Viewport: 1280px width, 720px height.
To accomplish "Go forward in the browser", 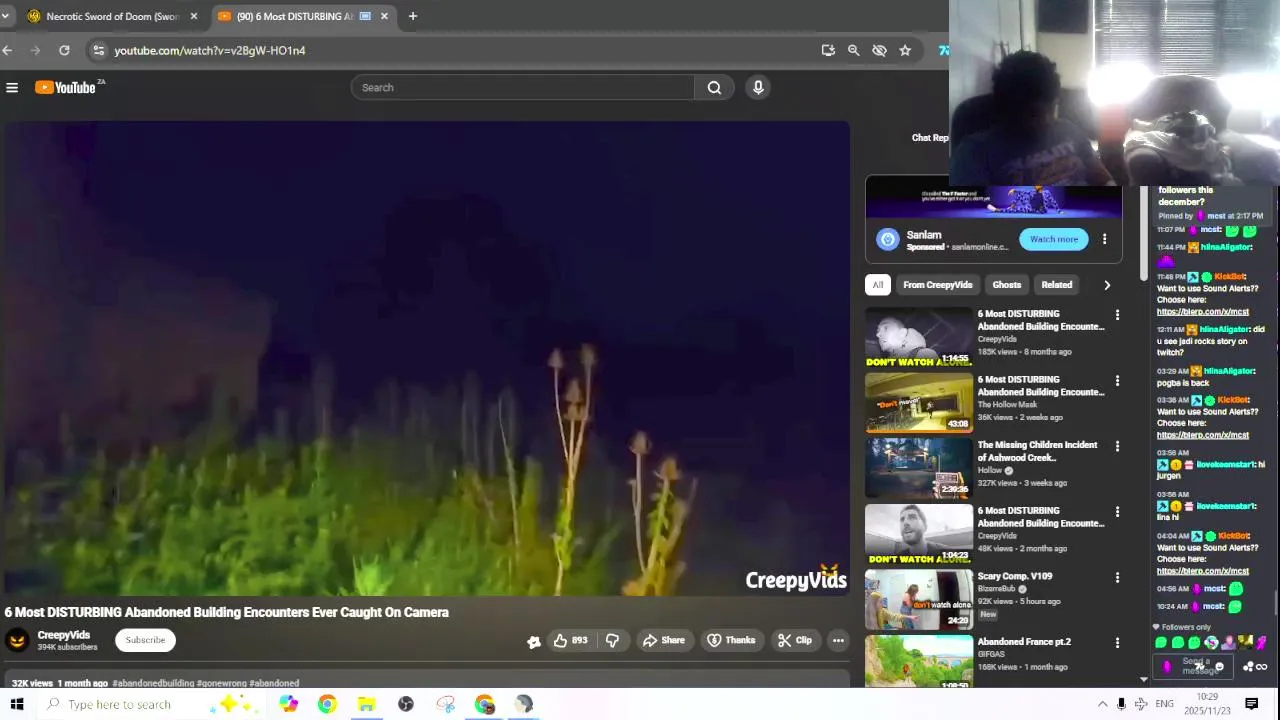I will (36, 50).
